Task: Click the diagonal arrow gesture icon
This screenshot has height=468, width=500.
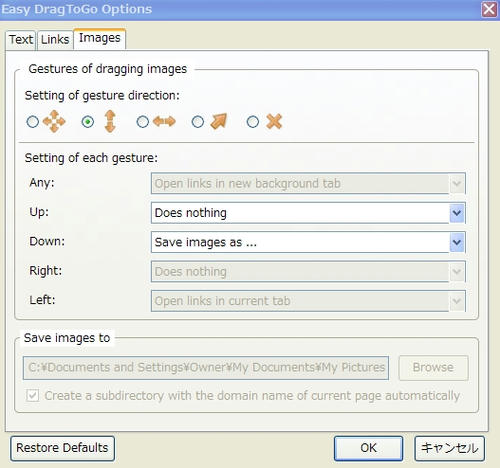Action: [x=219, y=121]
